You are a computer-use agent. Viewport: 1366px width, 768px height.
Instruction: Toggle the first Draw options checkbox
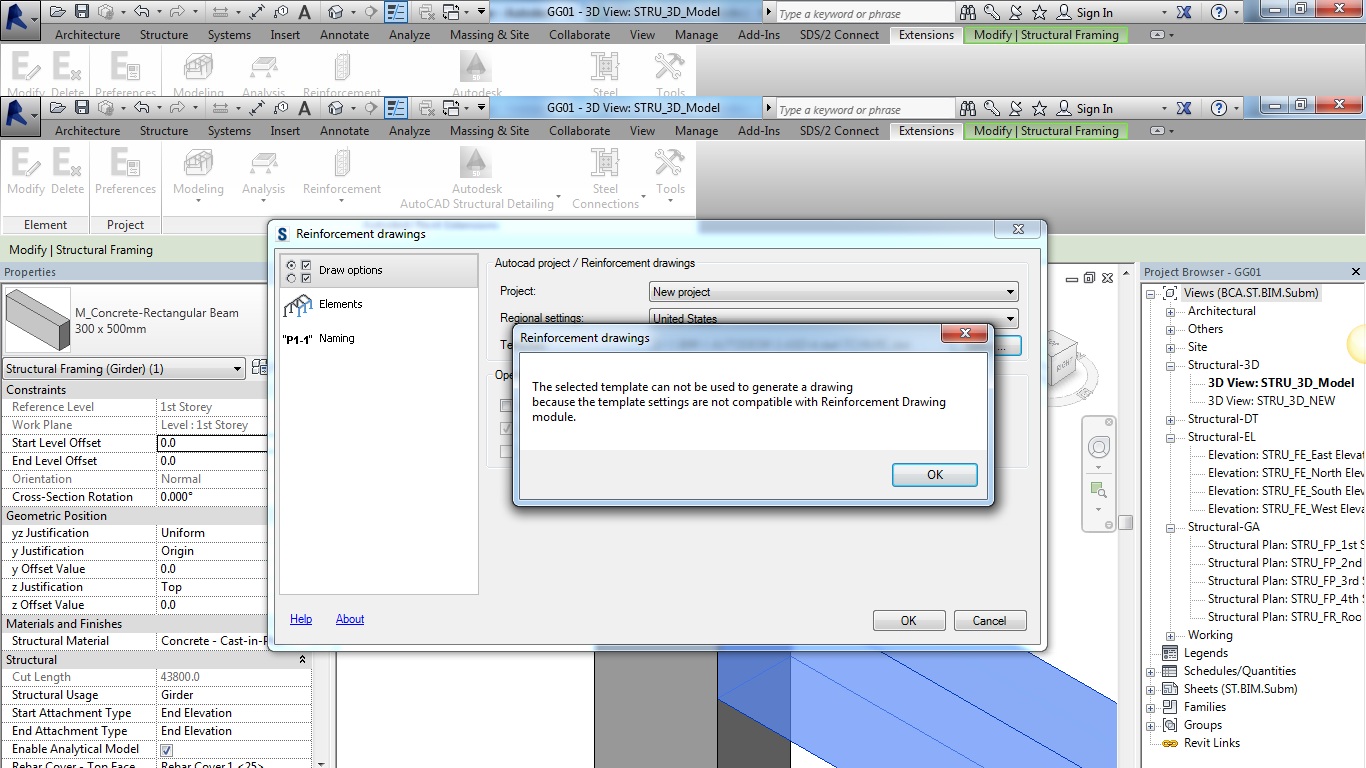(306, 266)
